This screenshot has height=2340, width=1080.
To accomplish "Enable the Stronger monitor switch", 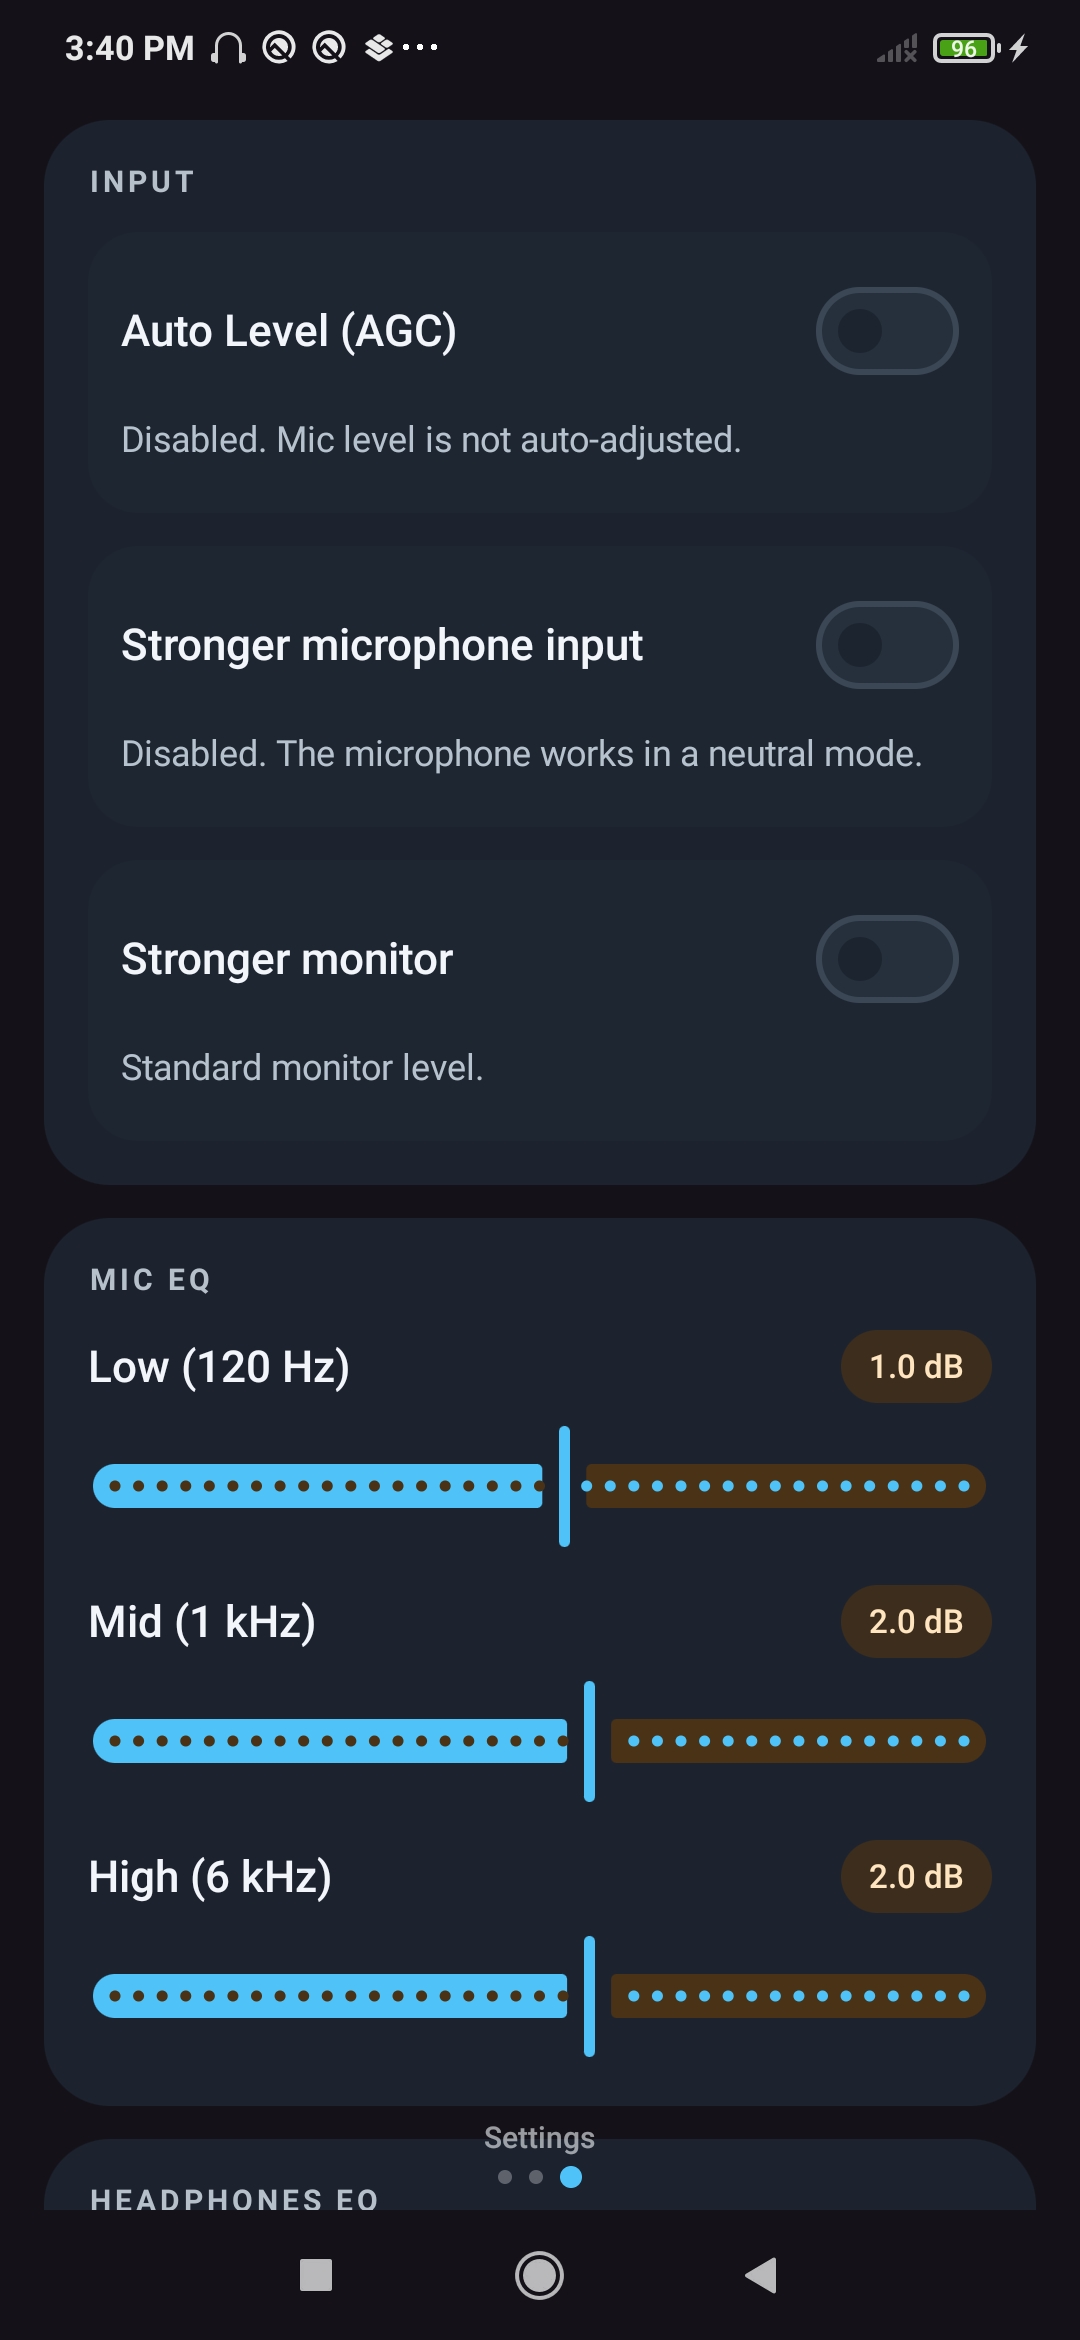I will 887,958.
